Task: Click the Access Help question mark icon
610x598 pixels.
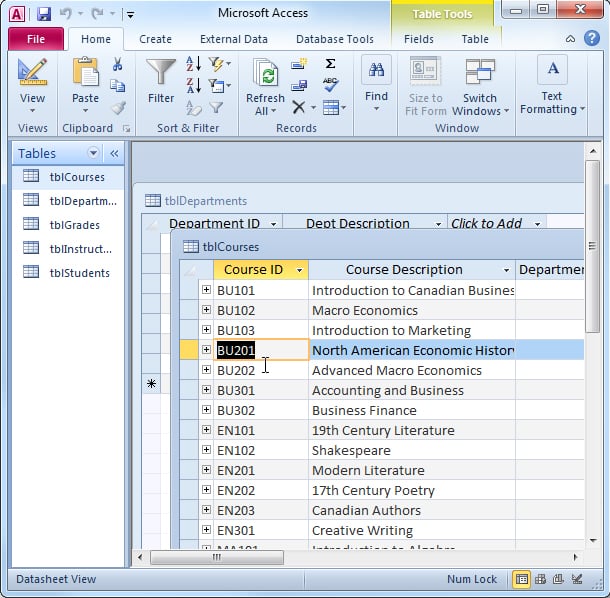Action: [592, 39]
